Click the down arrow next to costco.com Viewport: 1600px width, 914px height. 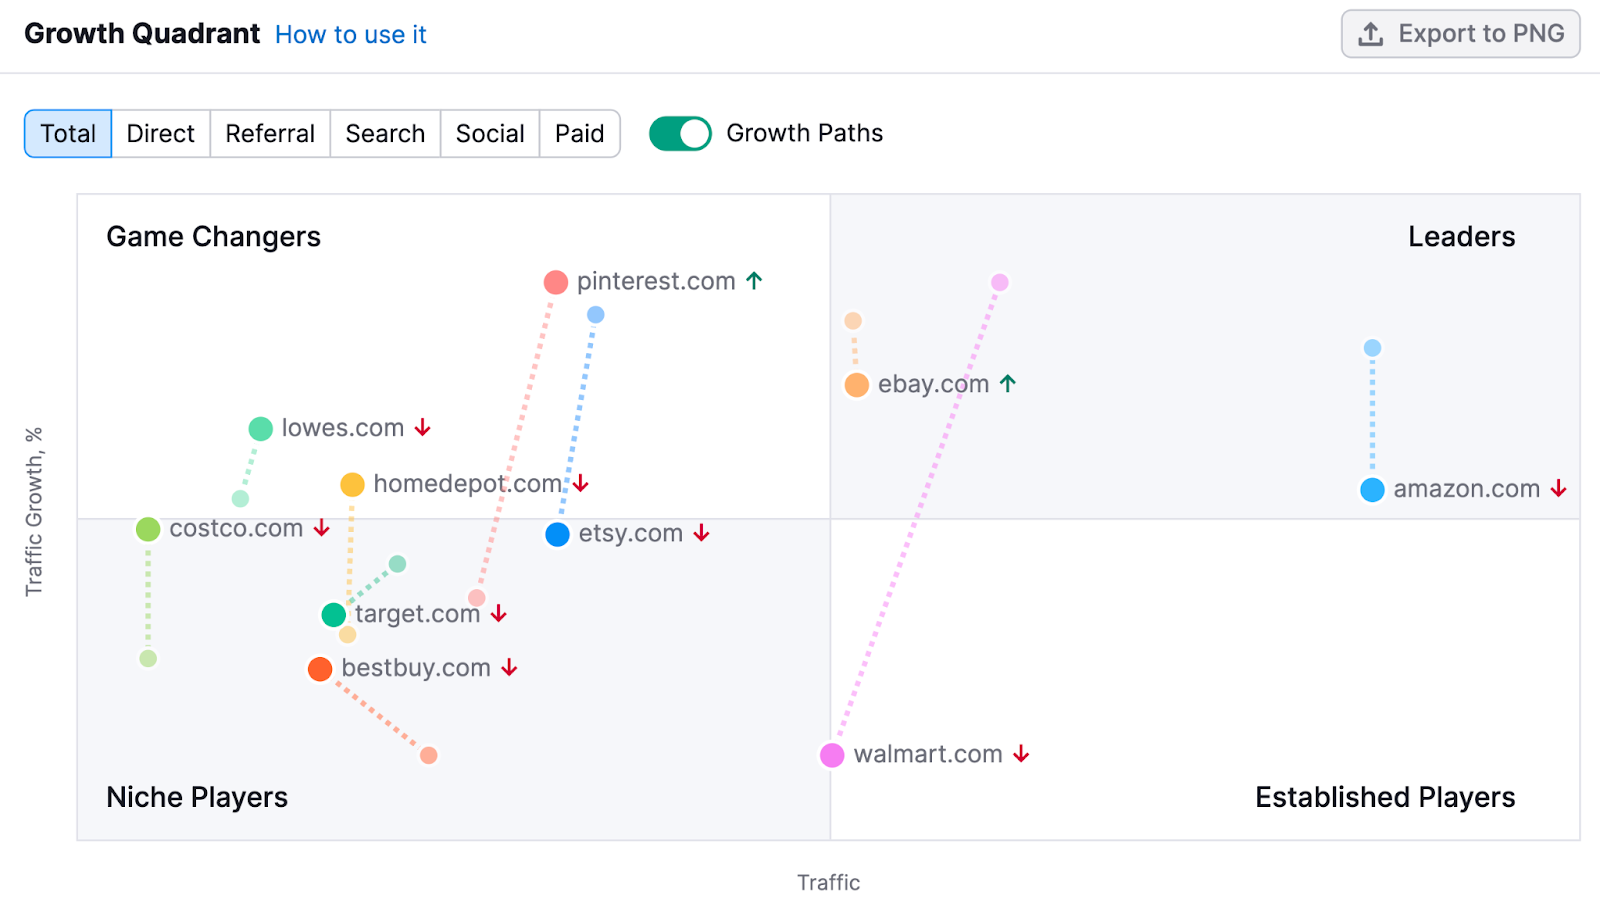(321, 529)
